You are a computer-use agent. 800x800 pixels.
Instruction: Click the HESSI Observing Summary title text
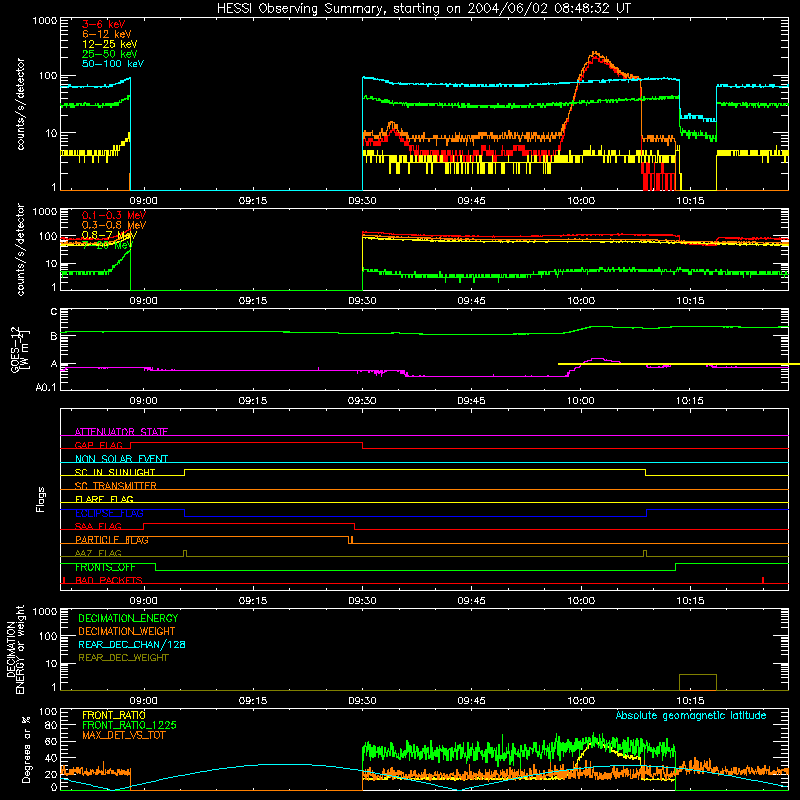tap(423, 8)
